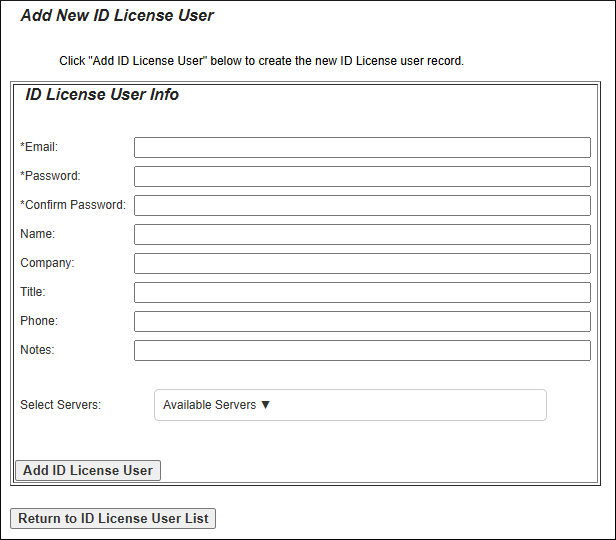The height and width of the screenshot is (540, 616).
Task: Click the Name label text
Action: 37,234
